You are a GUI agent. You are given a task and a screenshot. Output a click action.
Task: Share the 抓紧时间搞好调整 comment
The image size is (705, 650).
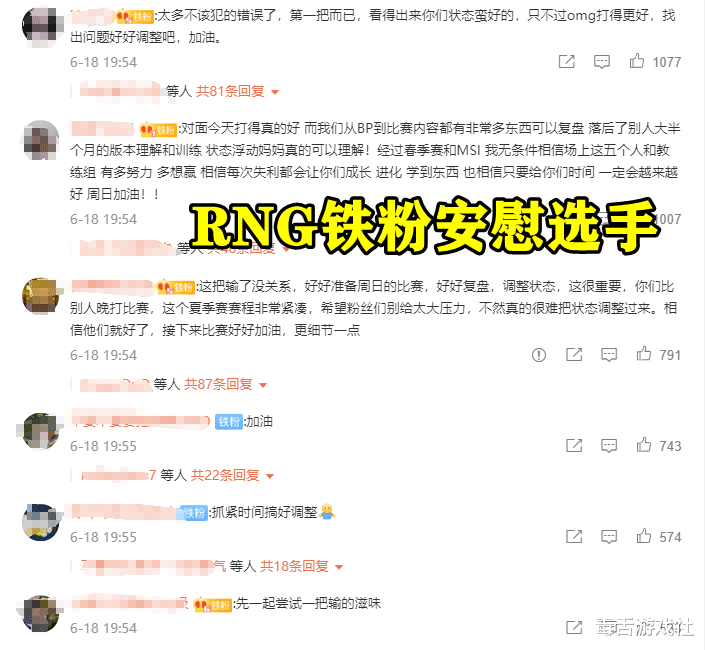(574, 537)
